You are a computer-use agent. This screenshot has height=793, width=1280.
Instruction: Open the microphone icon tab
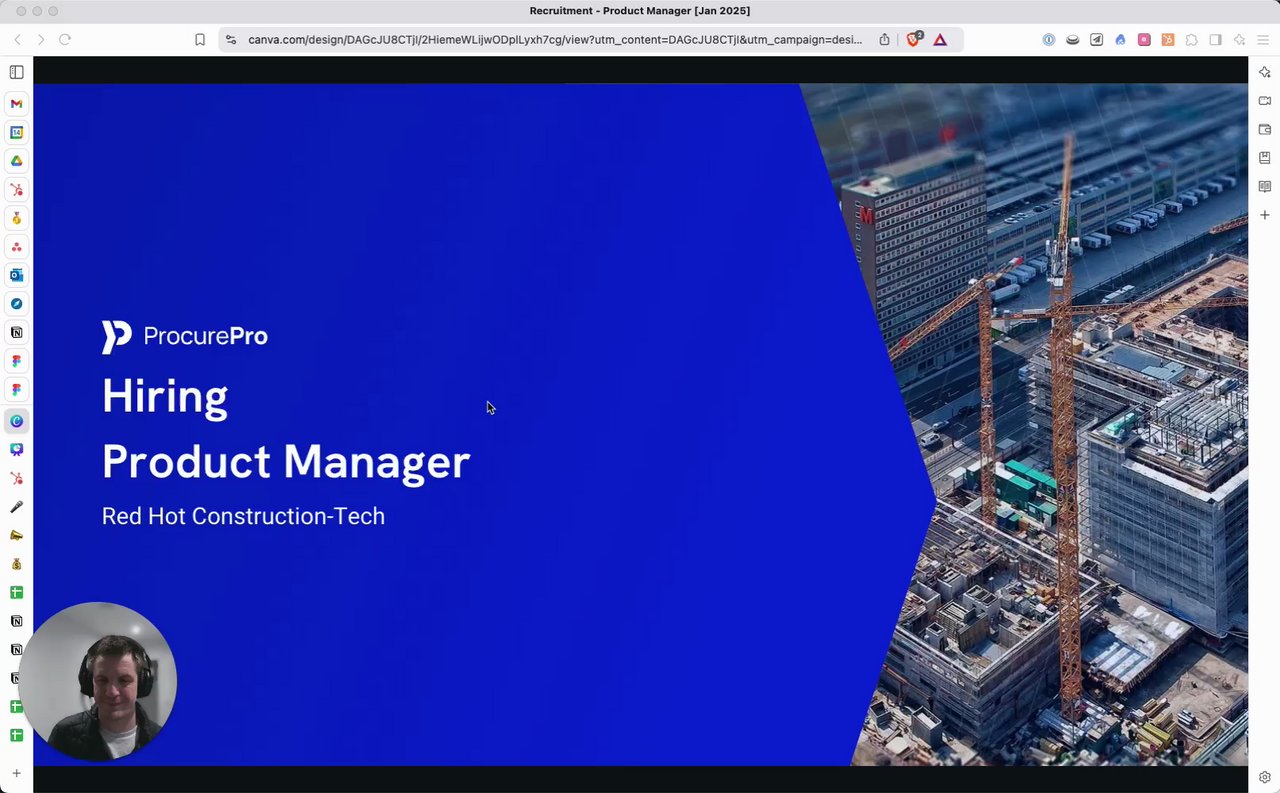coord(16,507)
